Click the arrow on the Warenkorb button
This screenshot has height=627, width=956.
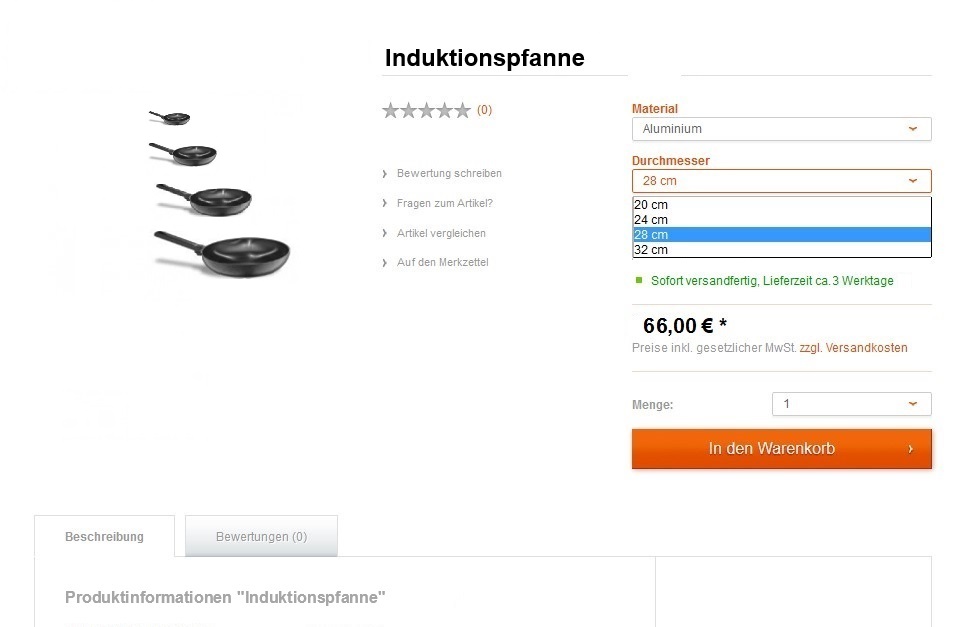(910, 449)
